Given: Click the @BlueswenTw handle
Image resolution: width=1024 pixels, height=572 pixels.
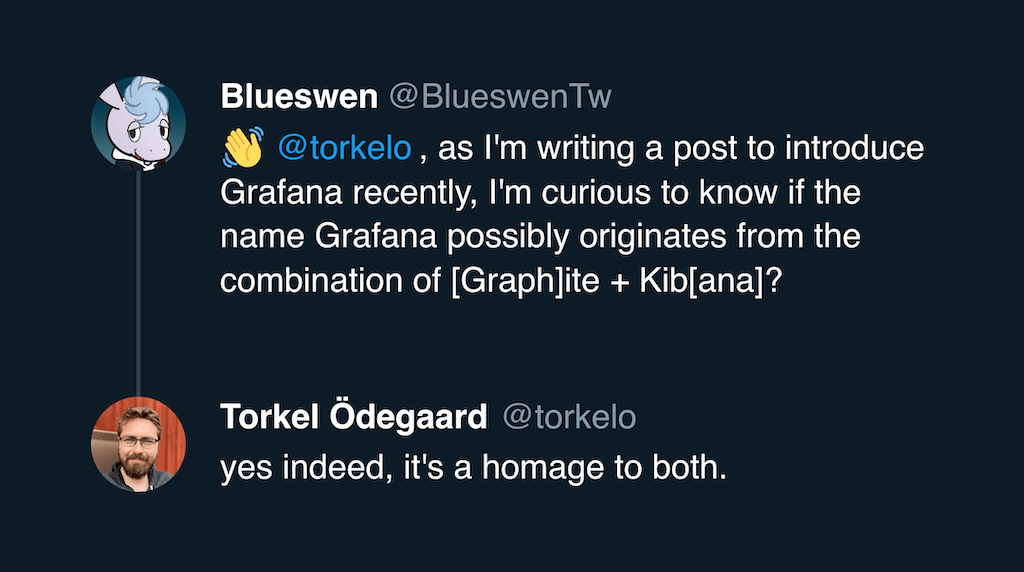Looking at the screenshot, I should [499, 97].
